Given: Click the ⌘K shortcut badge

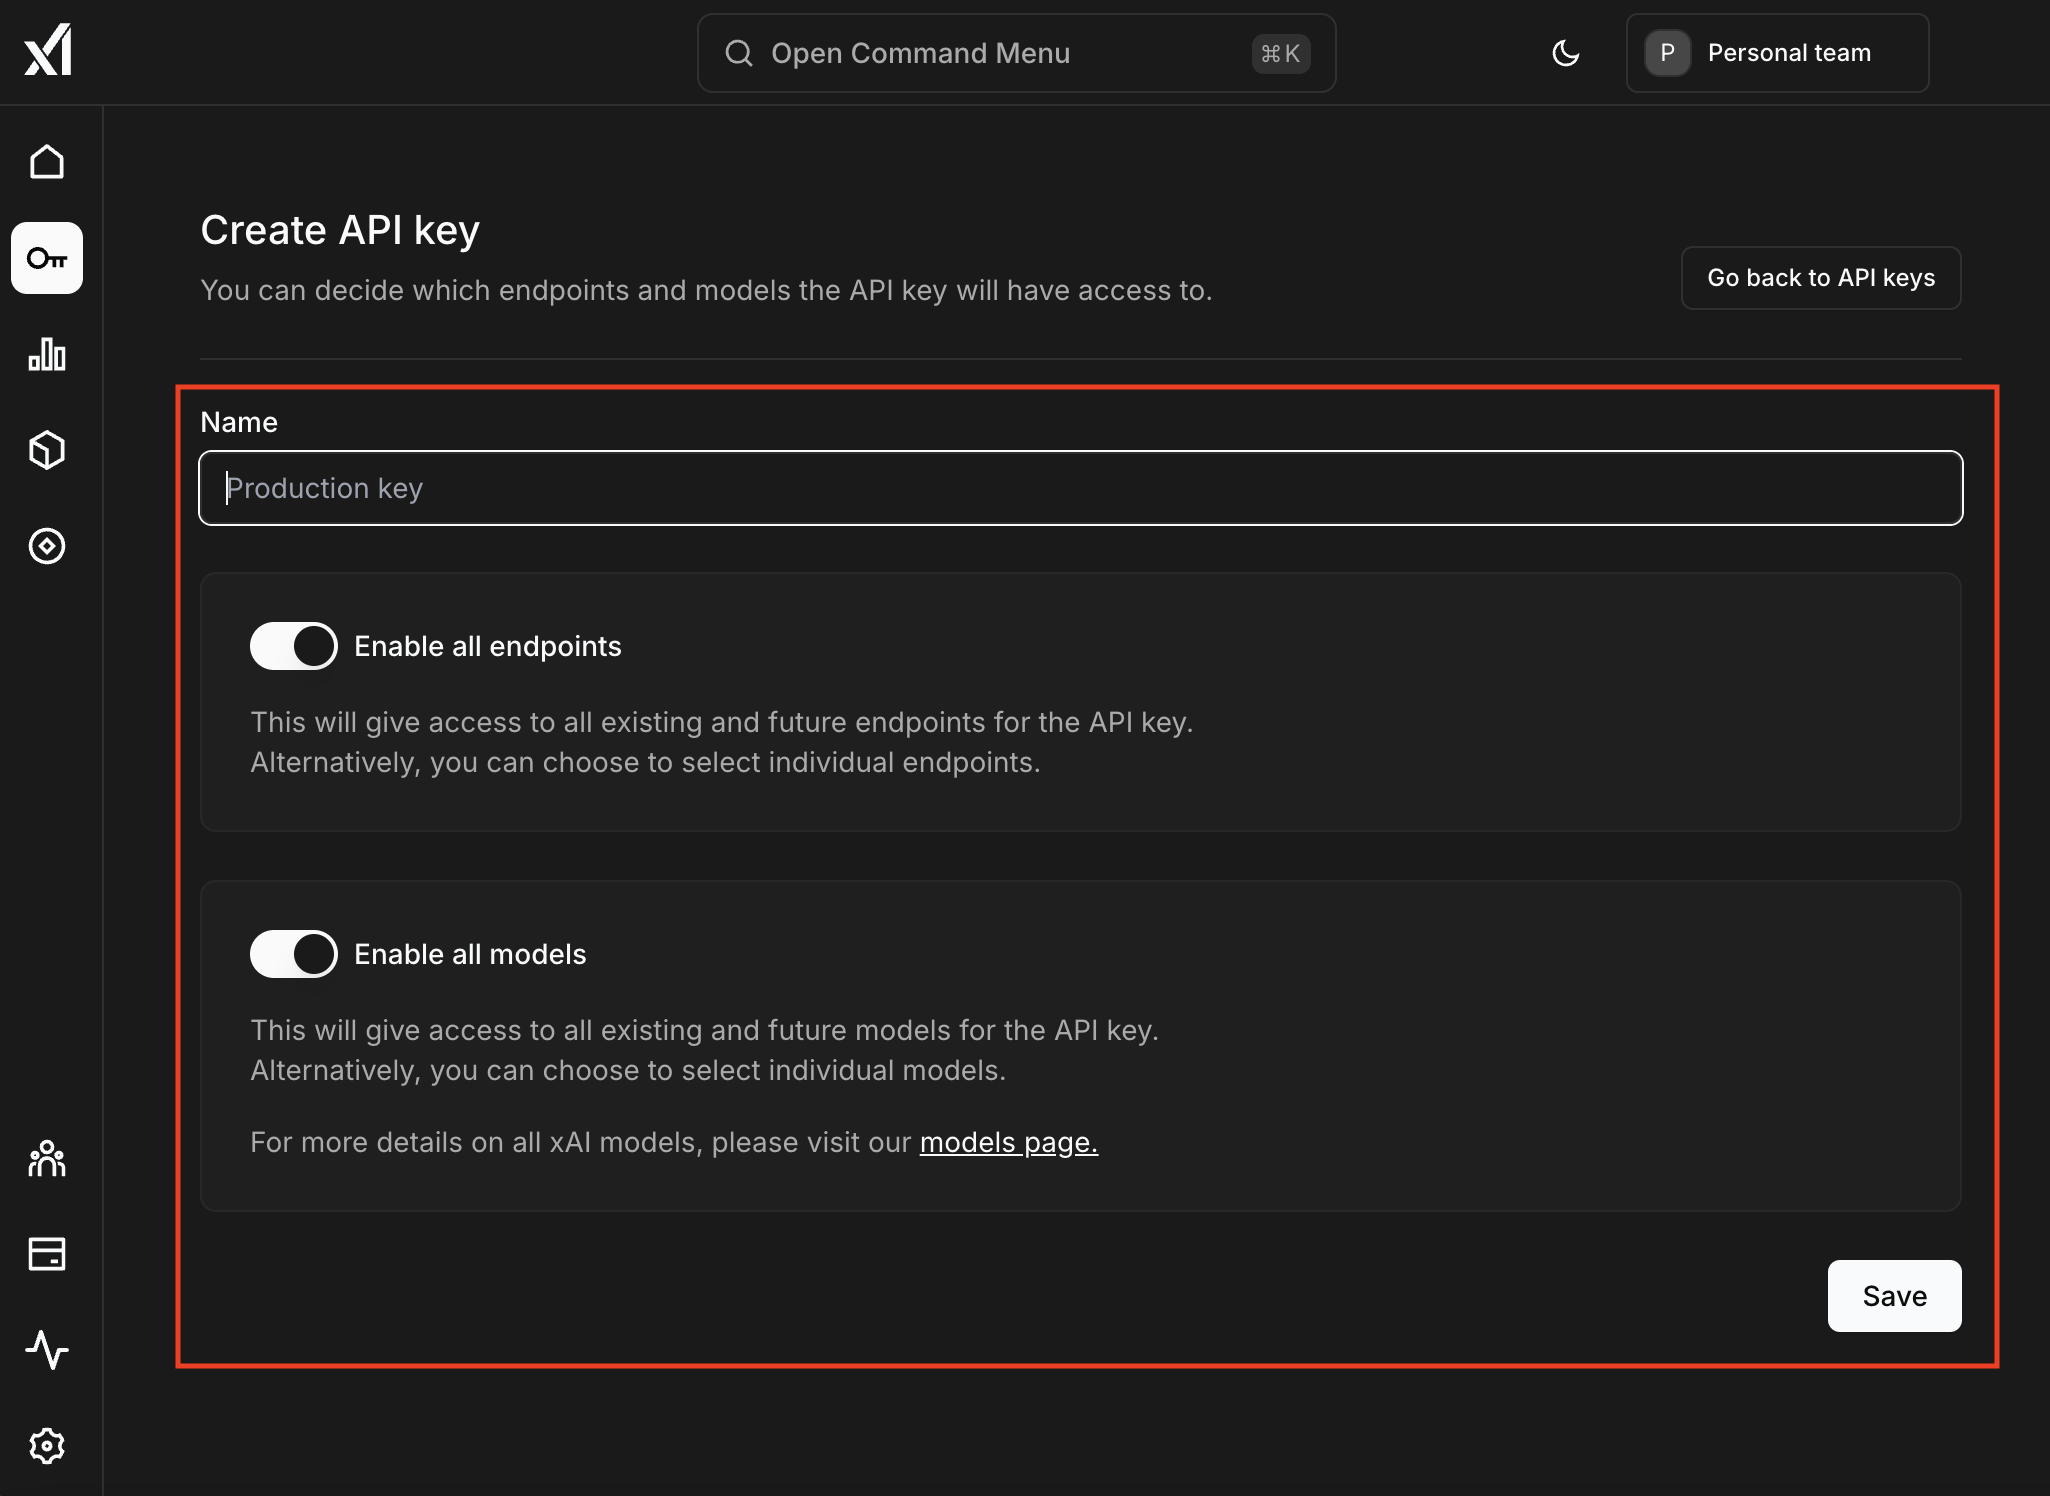Looking at the screenshot, I should pyautogui.click(x=1280, y=53).
